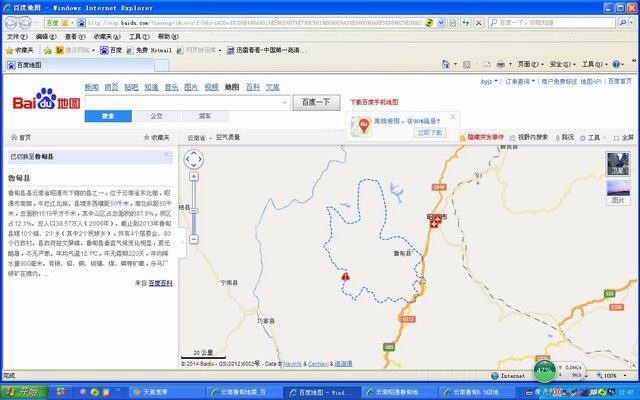
Task: Open the compatibility view icon beside address bar
Action: pos(453,23)
